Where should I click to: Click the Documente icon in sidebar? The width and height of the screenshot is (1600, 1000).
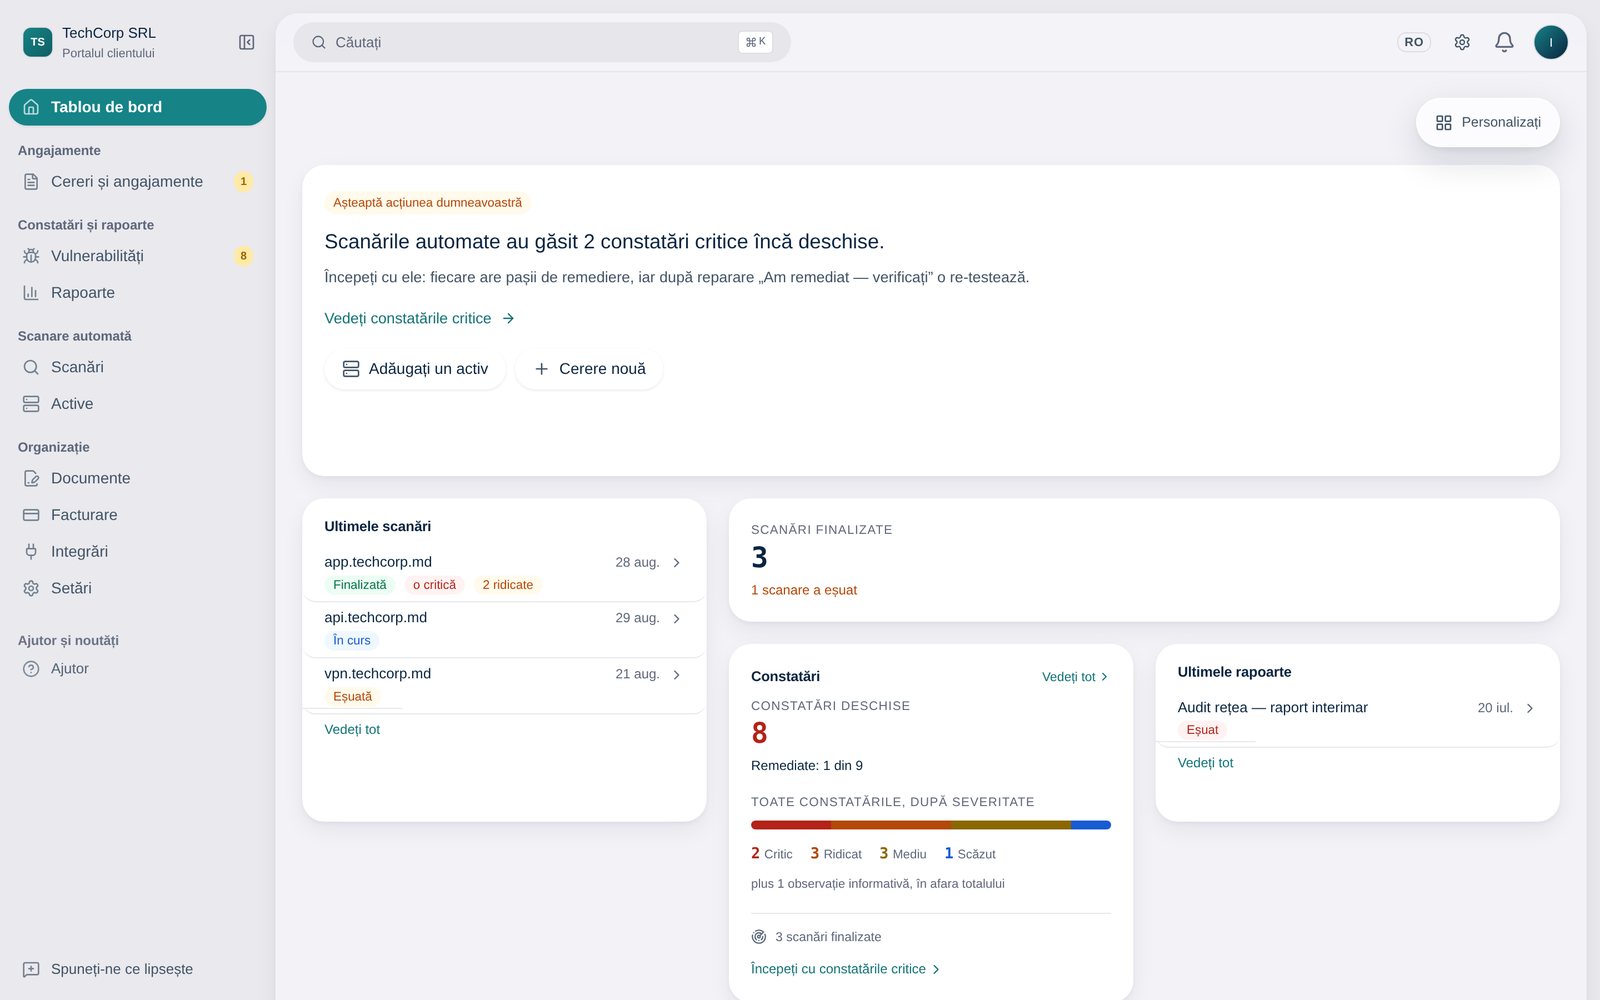31,478
